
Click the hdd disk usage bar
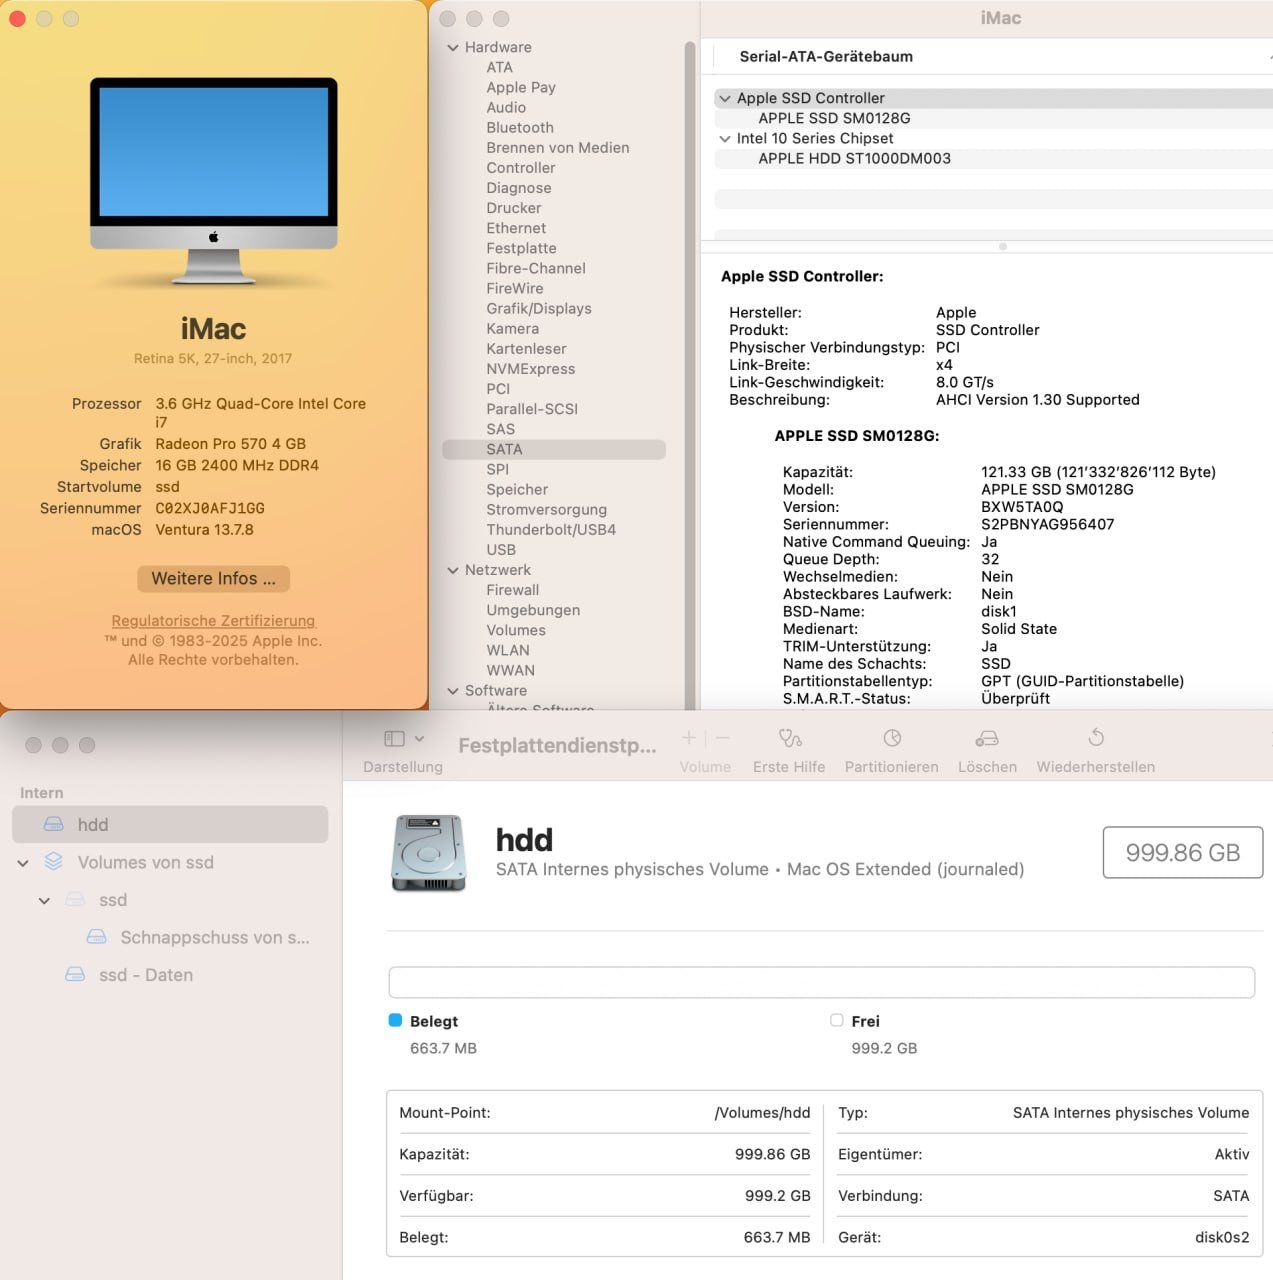[821, 982]
